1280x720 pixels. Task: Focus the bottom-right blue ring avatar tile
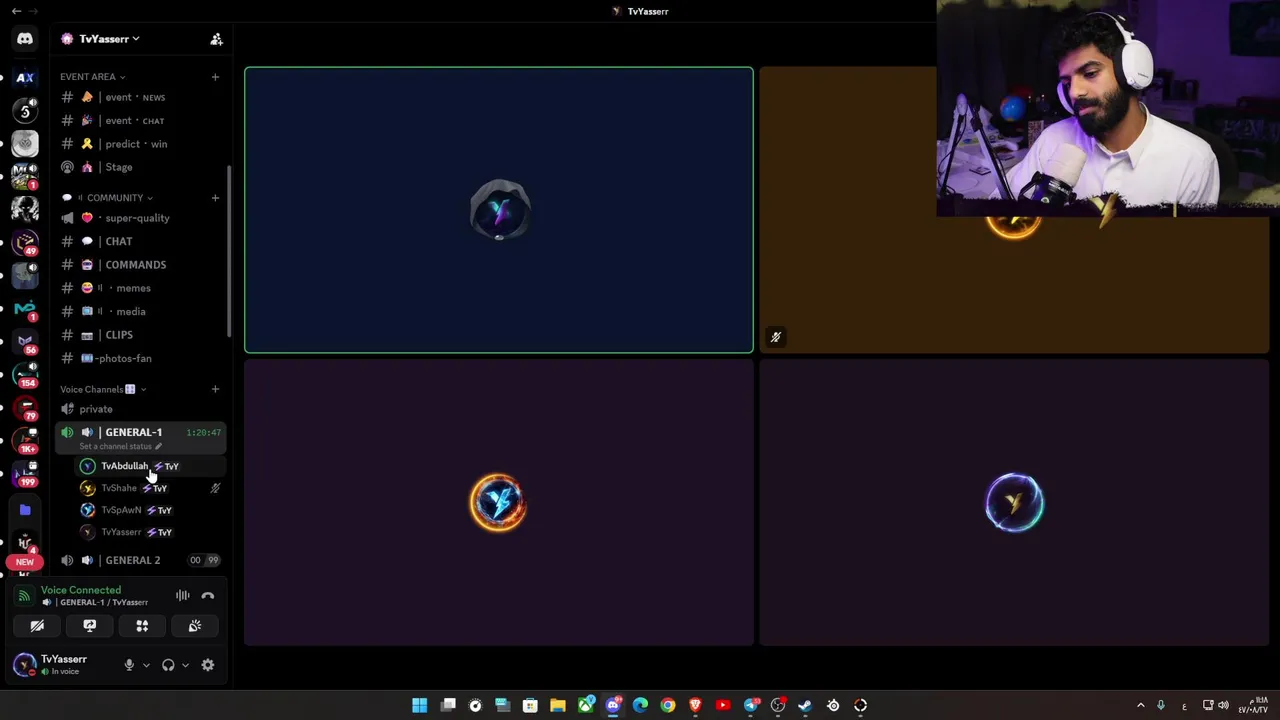click(x=1014, y=502)
